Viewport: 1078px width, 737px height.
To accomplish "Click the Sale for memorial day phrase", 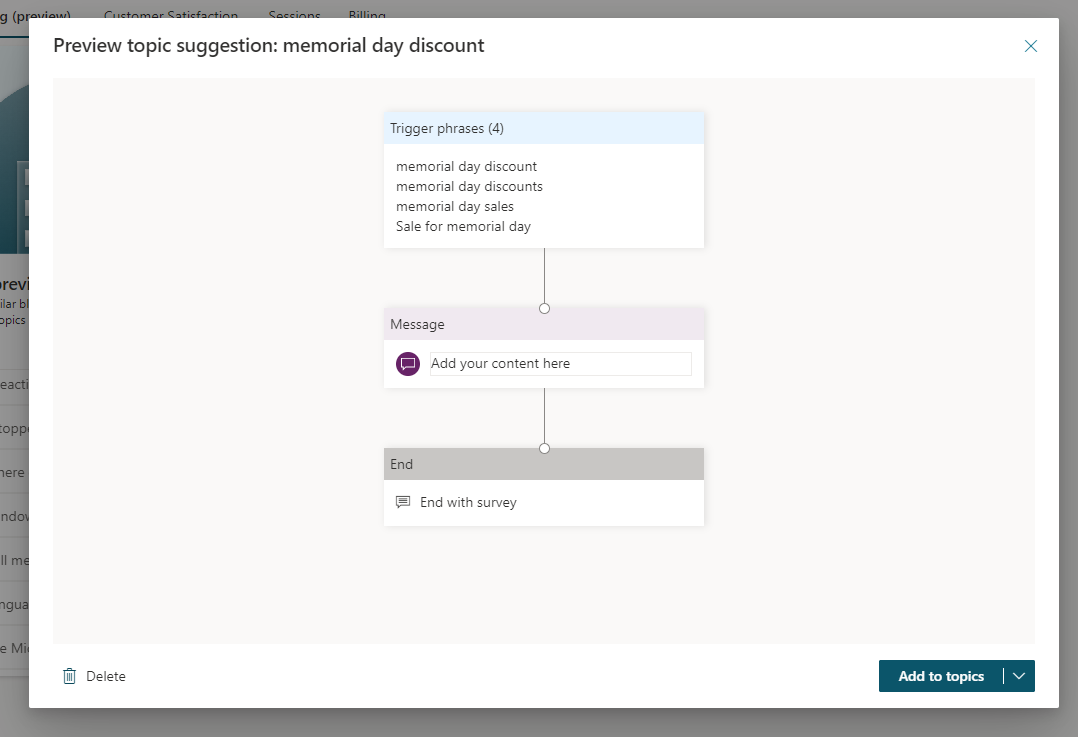I will point(463,226).
